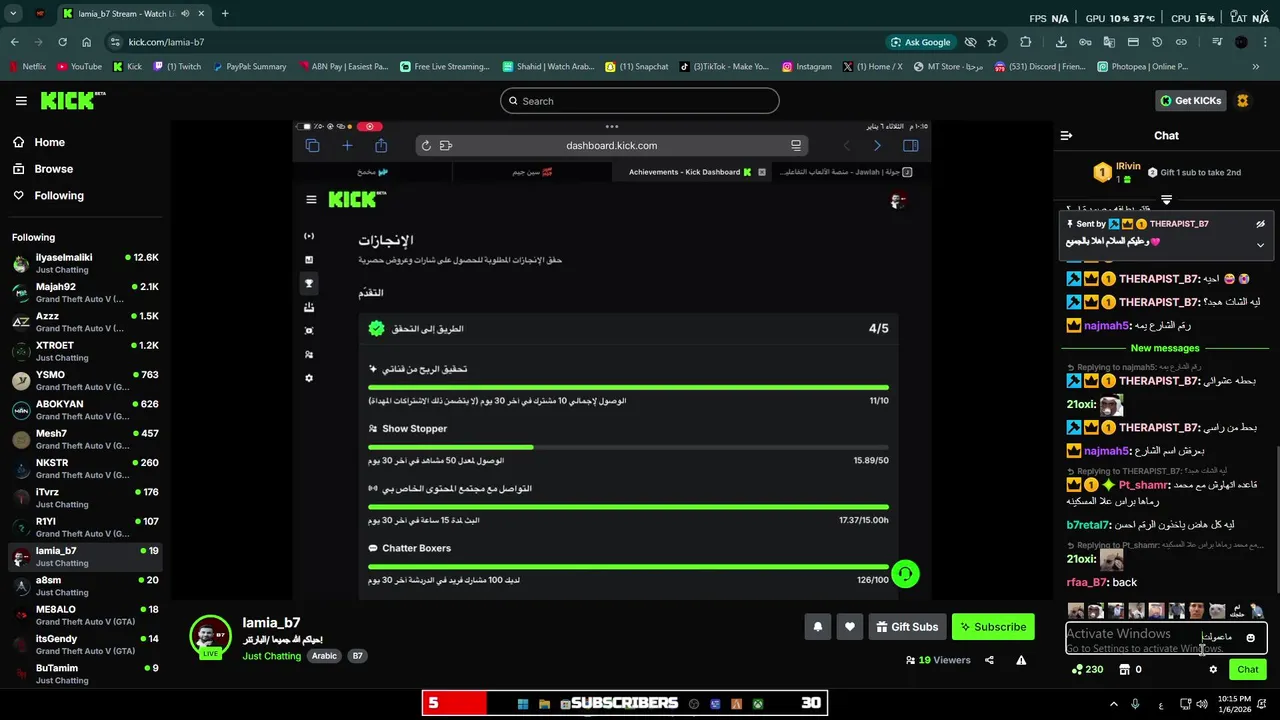Open the Twitch bookmark
This screenshot has height=720, width=1280.
click(177, 67)
